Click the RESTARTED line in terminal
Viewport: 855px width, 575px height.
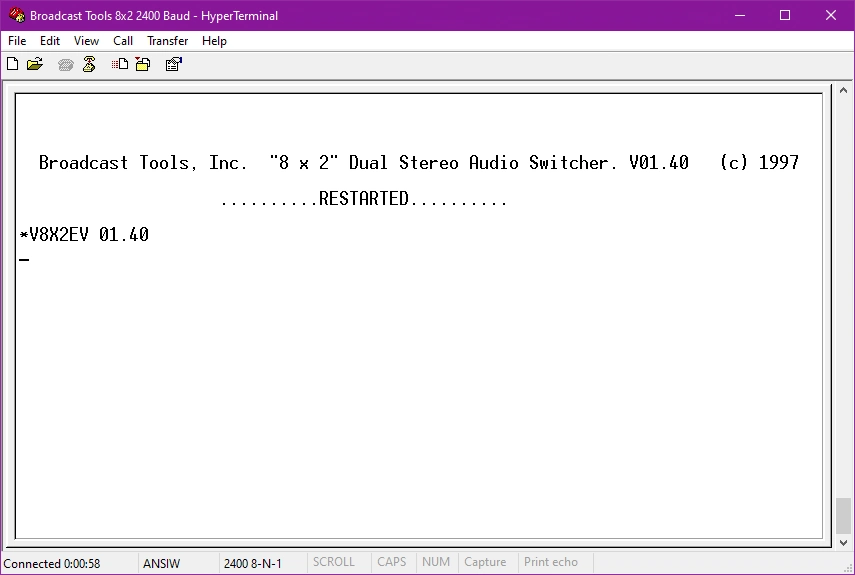[x=364, y=199]
